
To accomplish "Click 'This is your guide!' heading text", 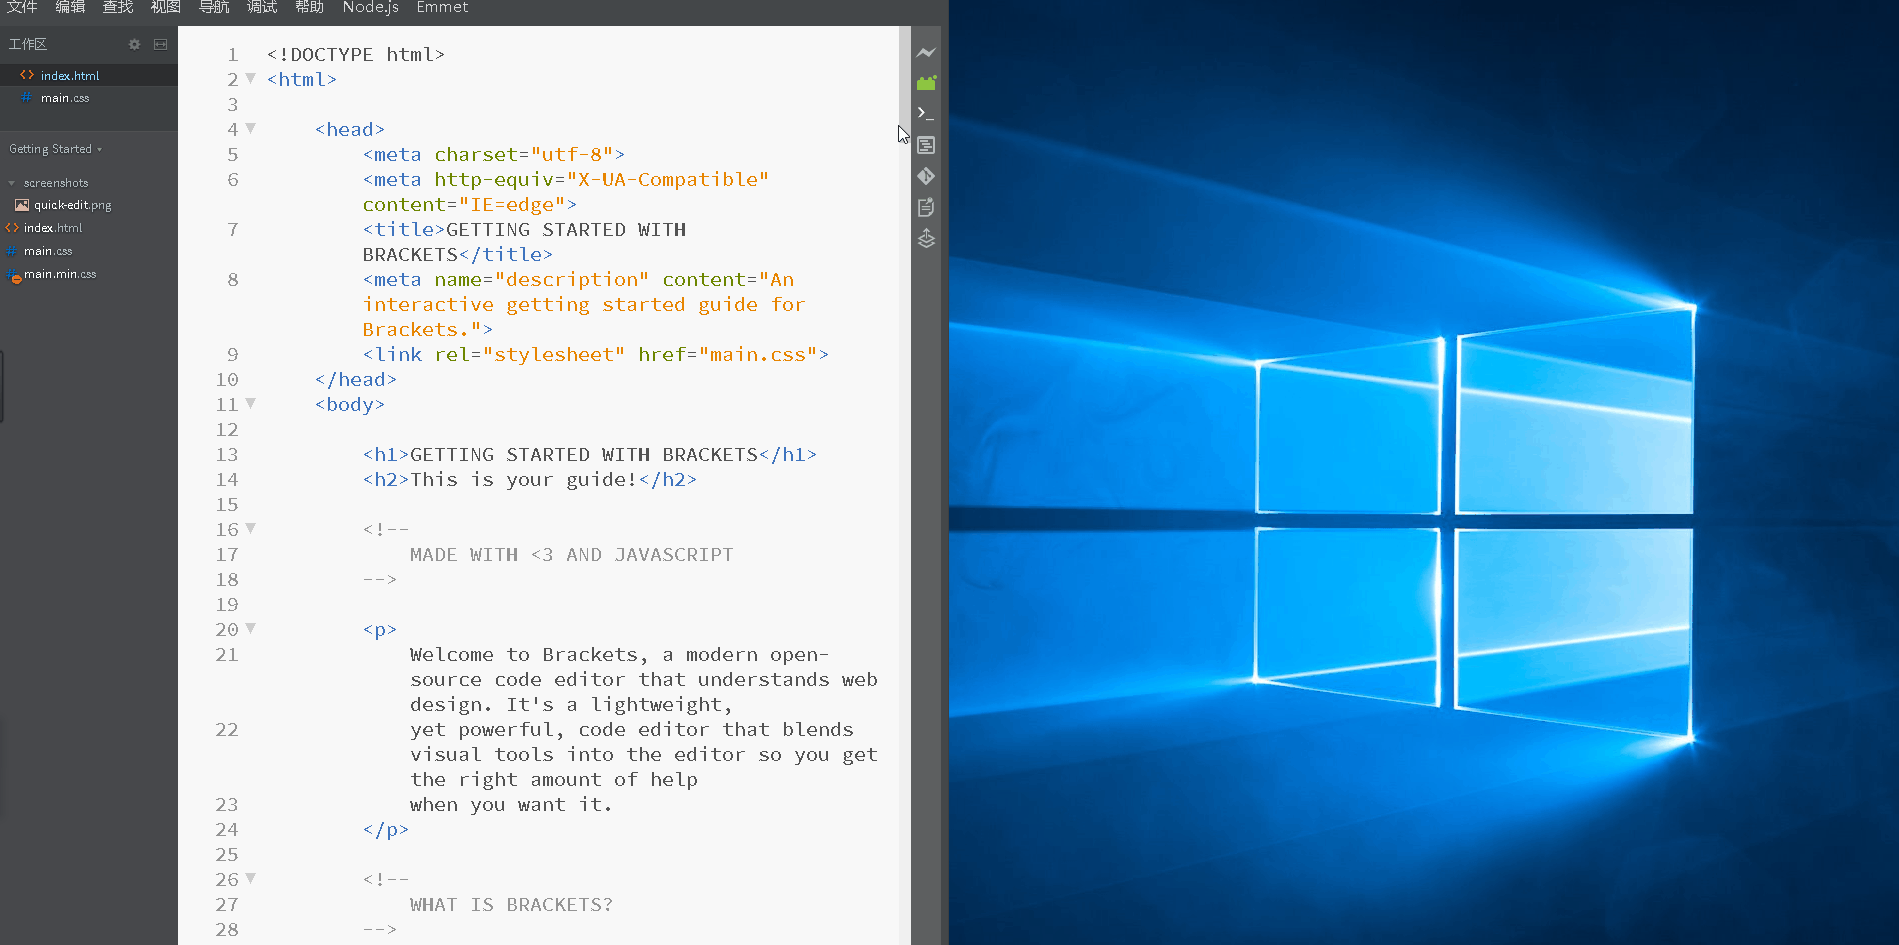I will (x=524, y=479).
